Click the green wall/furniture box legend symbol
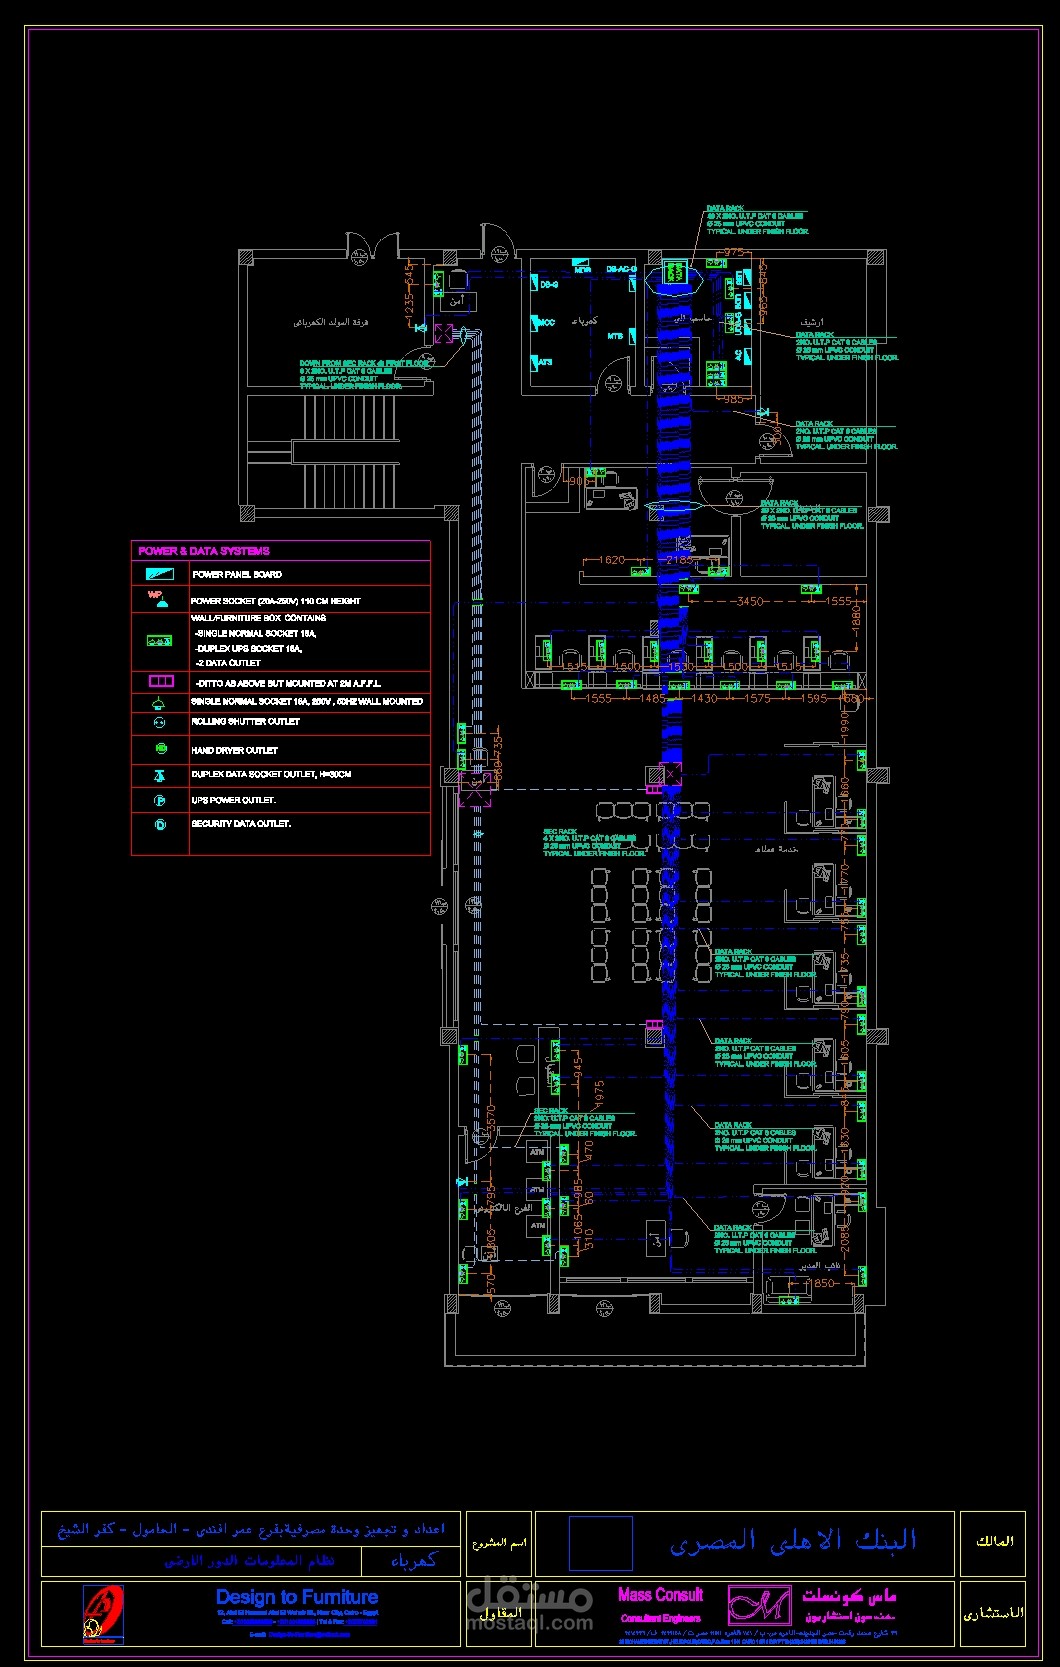The width and height of the screenshot is (1060, 1667). coord(160,640)
